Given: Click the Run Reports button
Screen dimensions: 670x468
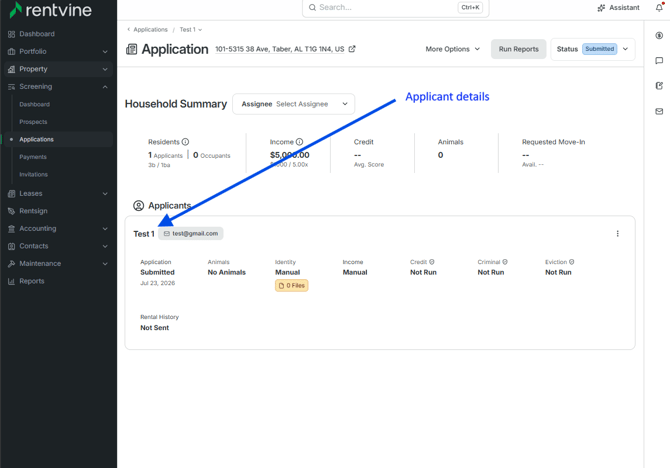Looking at the screenshot, I should click(518, 49).
